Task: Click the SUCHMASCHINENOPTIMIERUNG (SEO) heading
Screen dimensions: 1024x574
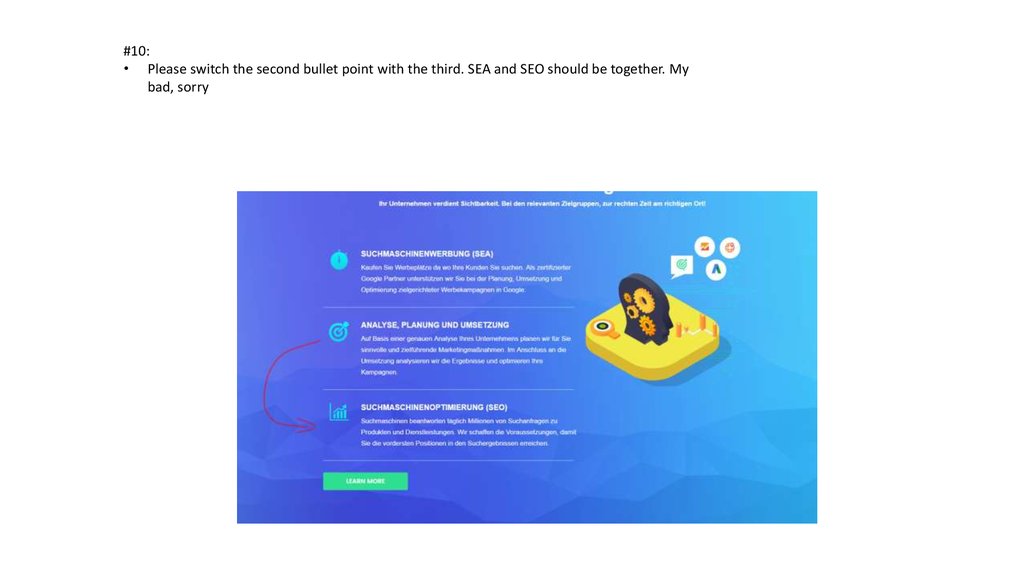Action: (434, 407)
